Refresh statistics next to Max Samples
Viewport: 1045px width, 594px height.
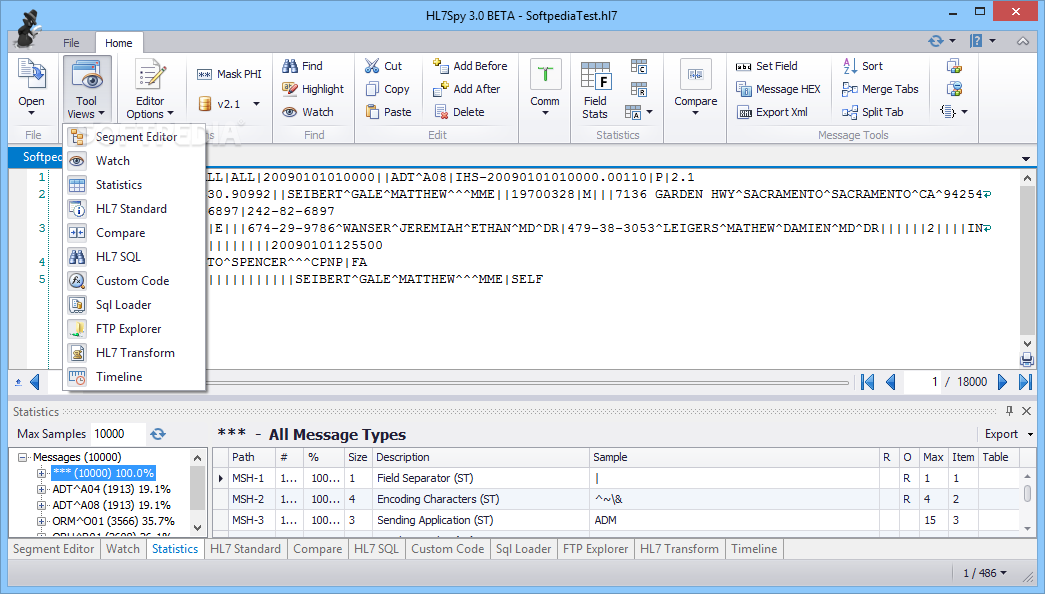(158, 434)
